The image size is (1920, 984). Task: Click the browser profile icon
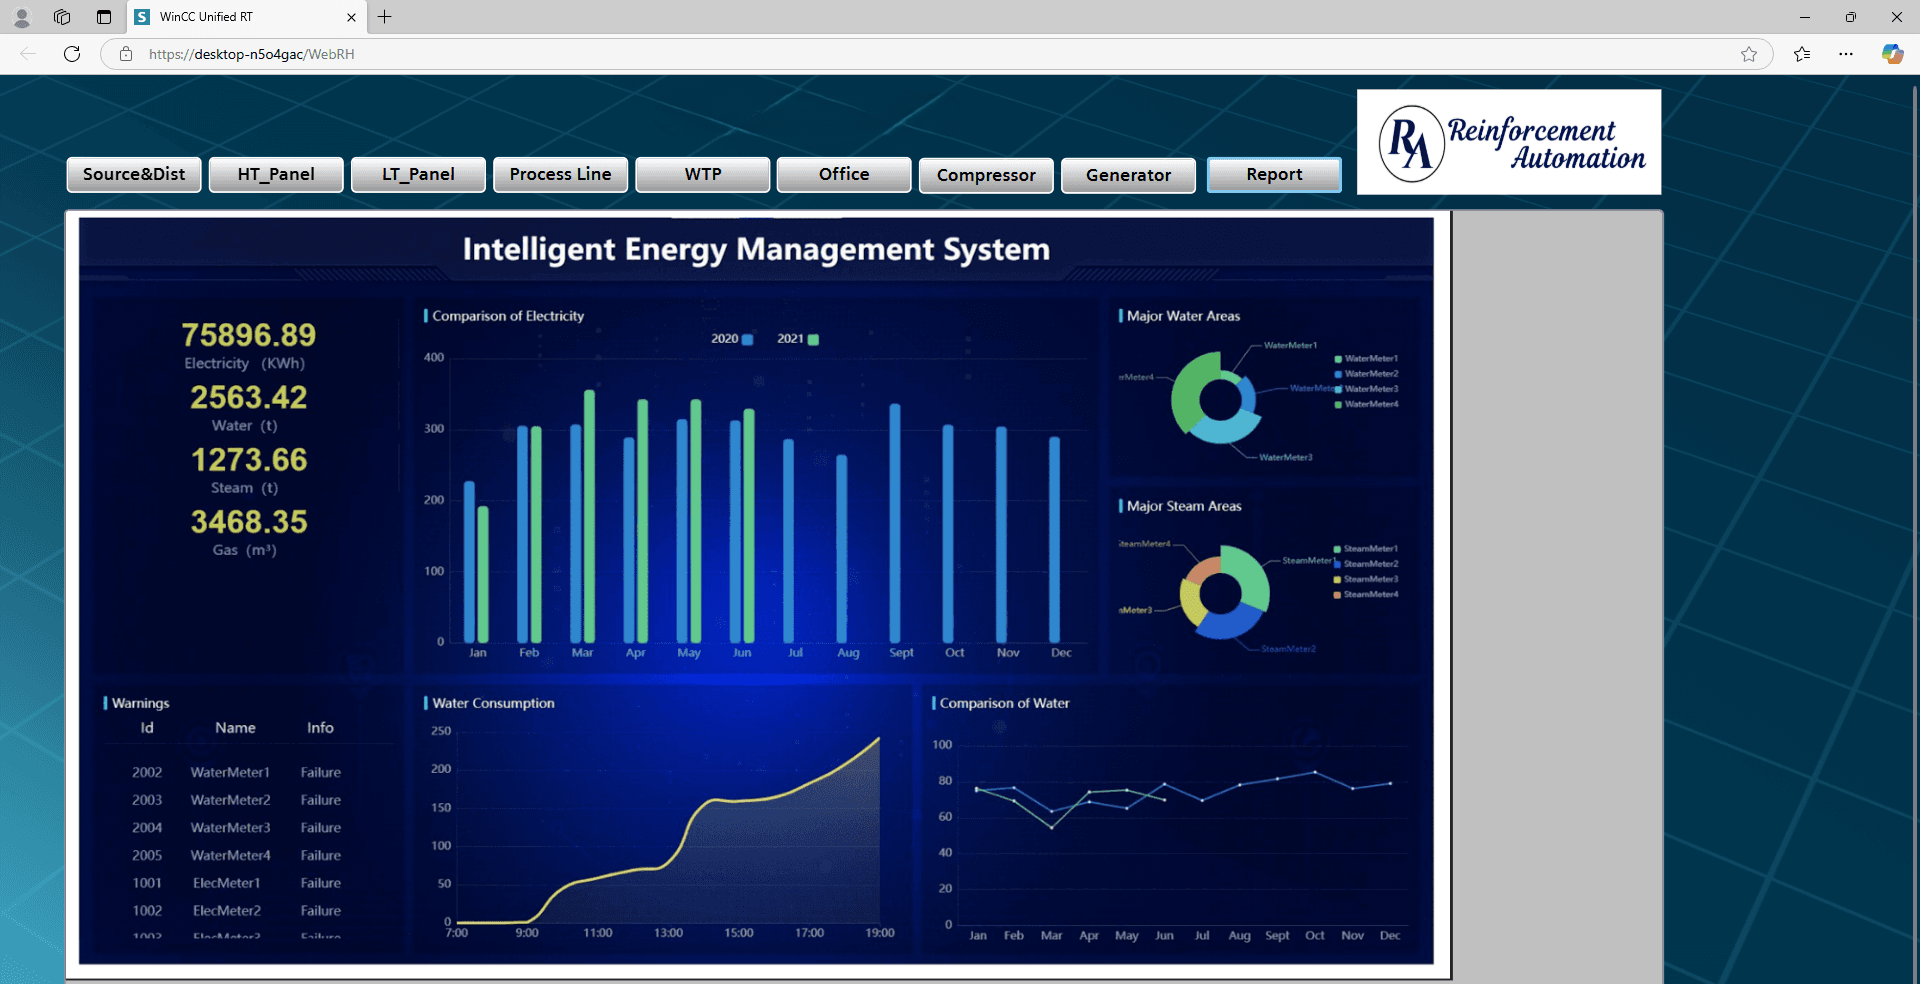click(x=21, y=17)
